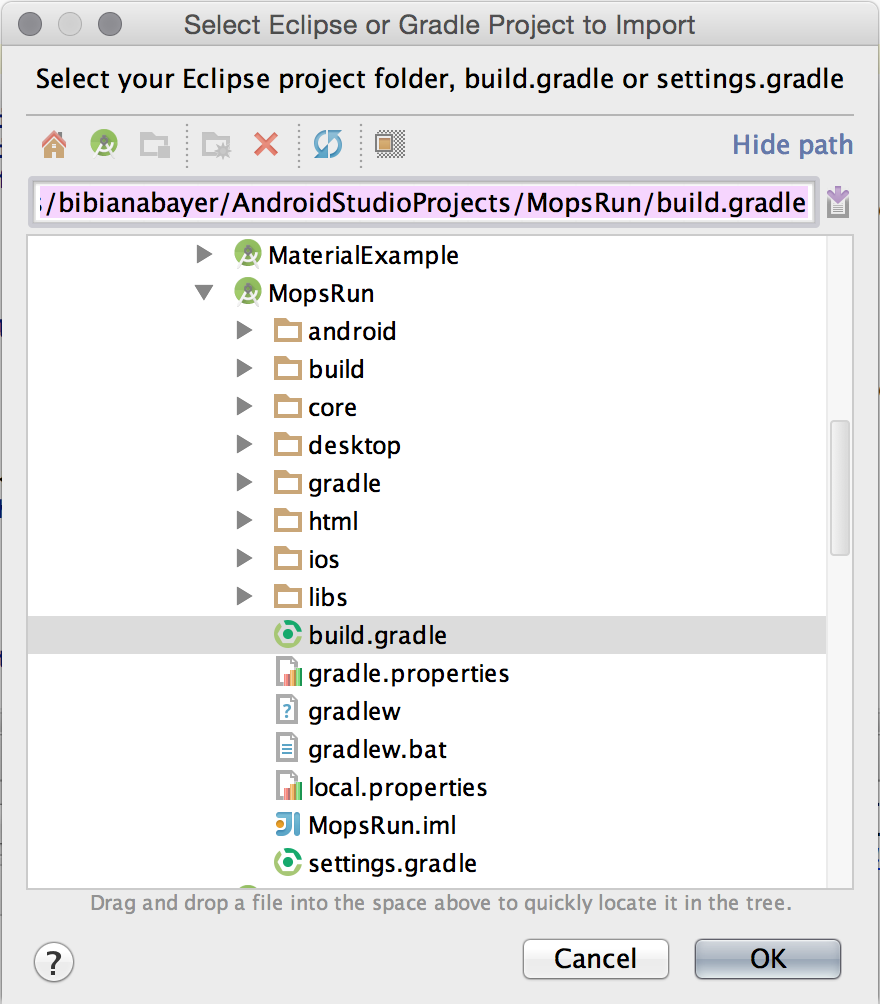
Task: Open help with question mark button
Action: (54, 962)
